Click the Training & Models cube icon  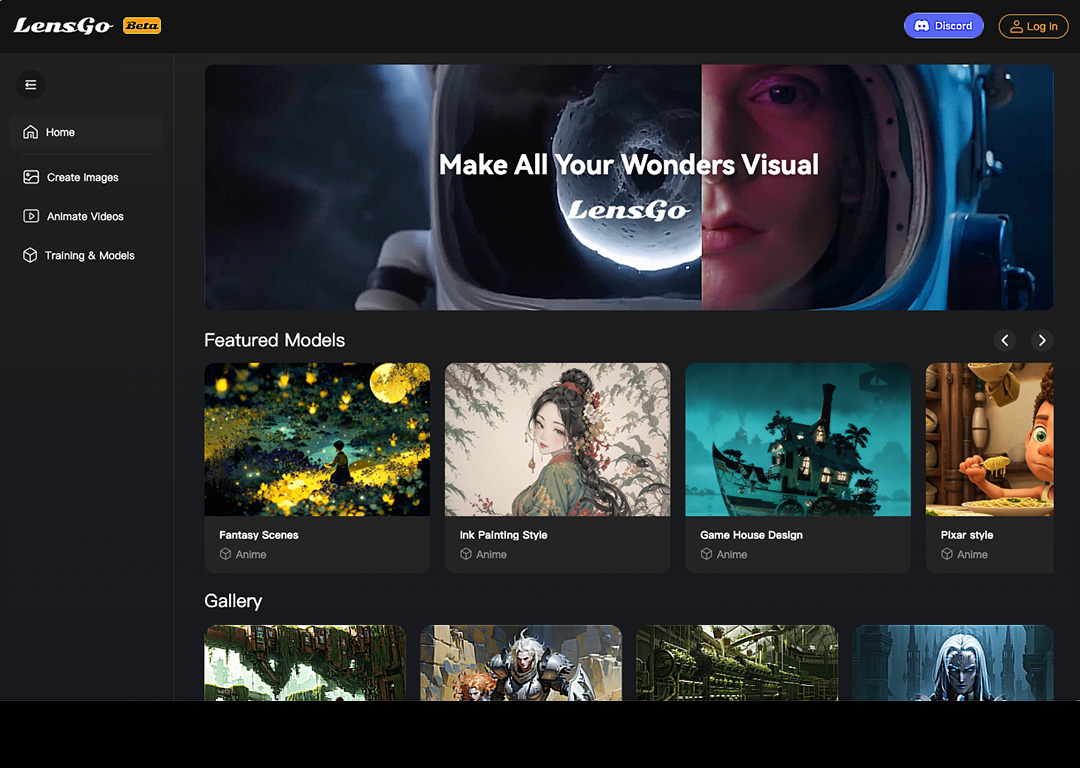coord(30,256)
